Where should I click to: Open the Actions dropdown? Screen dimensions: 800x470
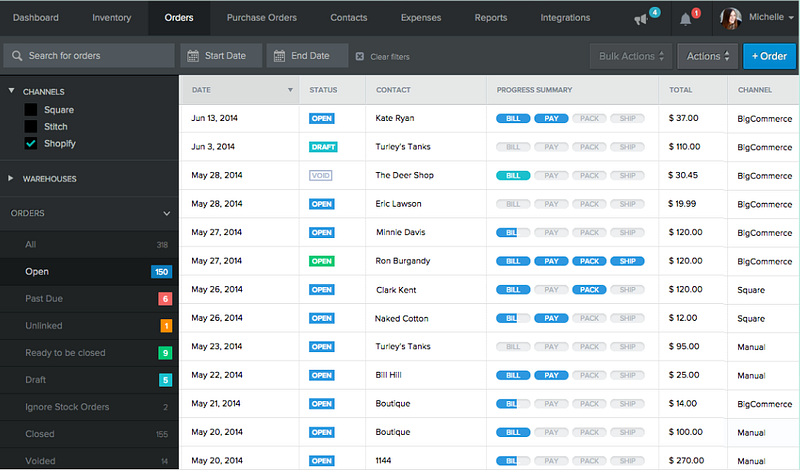(708, 56)
